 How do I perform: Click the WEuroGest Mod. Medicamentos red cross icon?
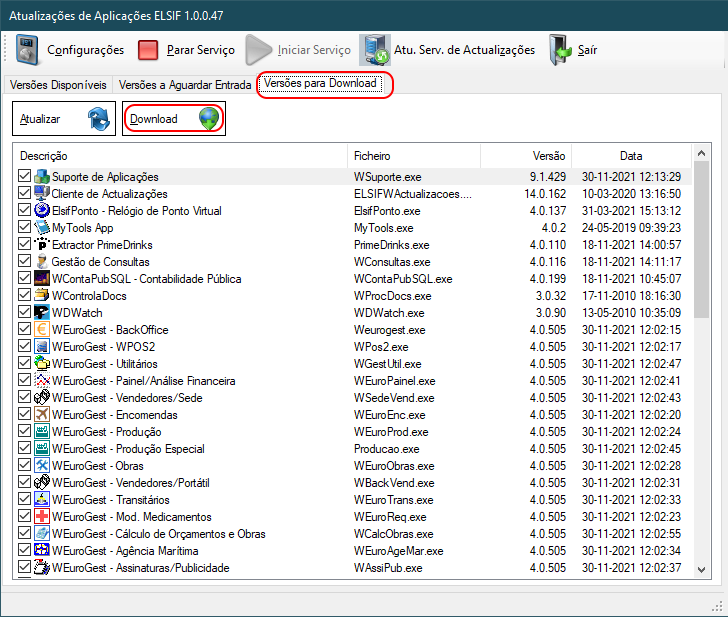[42, 517]
